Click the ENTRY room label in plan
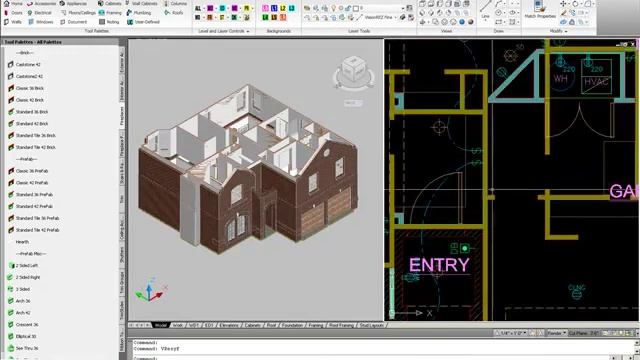Image resolution: width=640 pixels, height=360 pixels. tap(439, 265)
